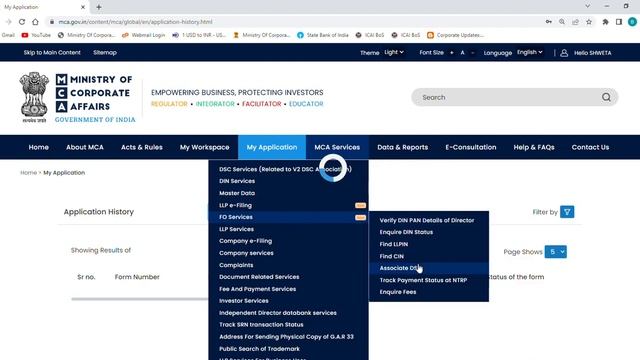Viewport: 640px width, 360px height.
Task: Open Theme Light dropdown
Action: click(394, 52)
